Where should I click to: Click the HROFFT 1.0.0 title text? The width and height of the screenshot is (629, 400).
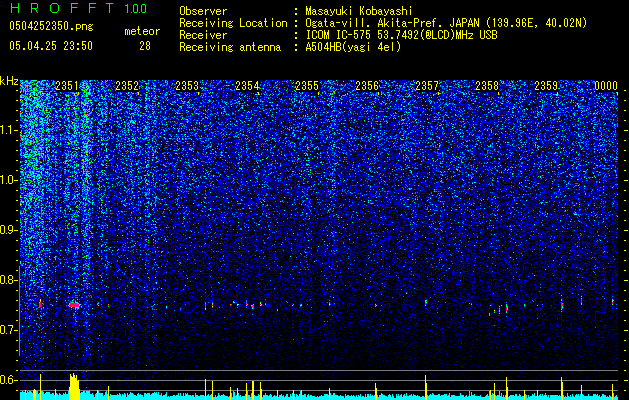[78, 8]
